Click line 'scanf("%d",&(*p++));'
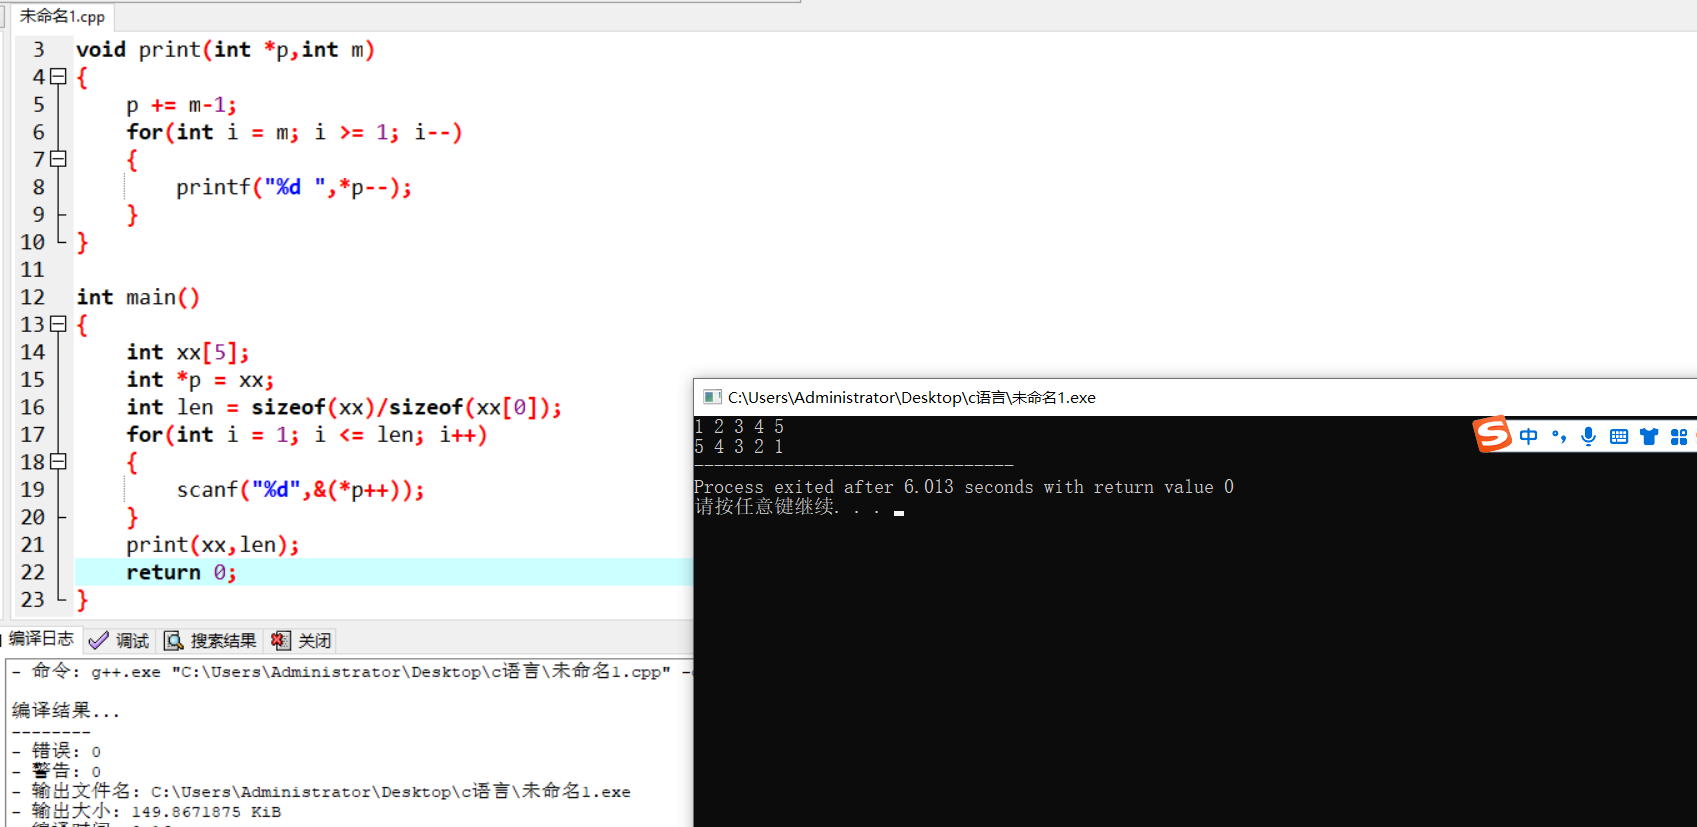 pos(300,489)
